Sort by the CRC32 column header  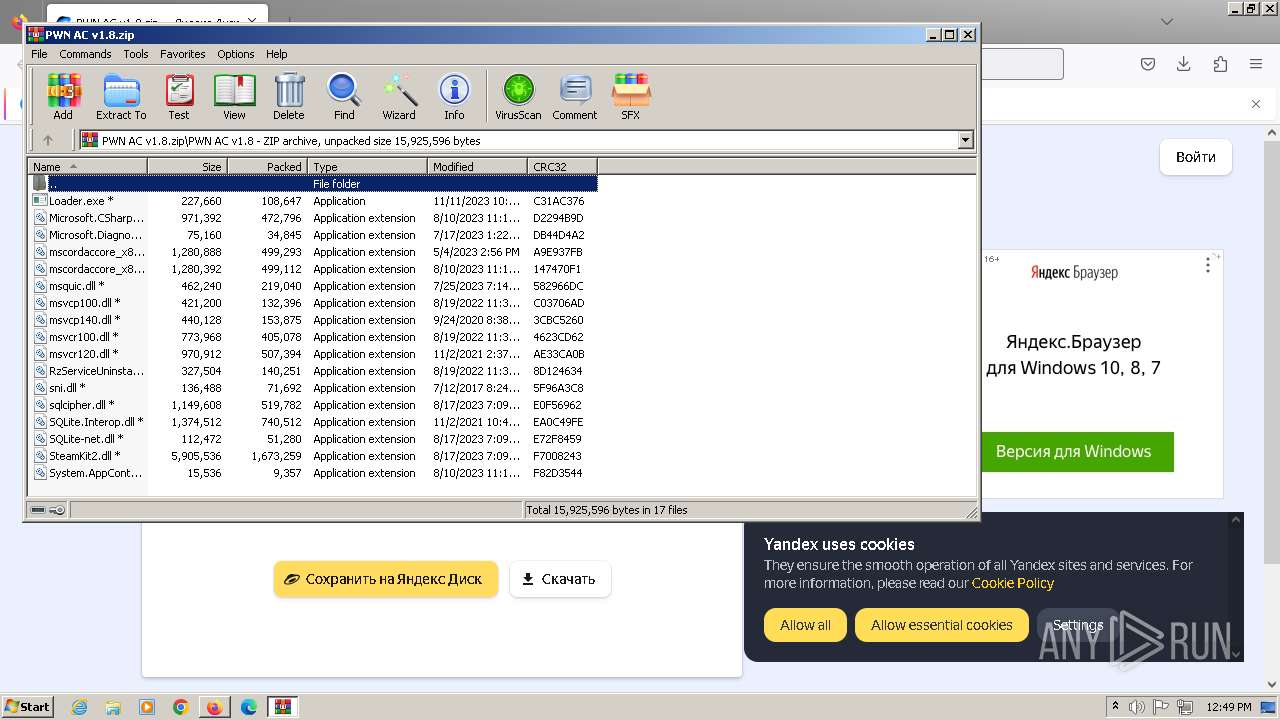563,167
